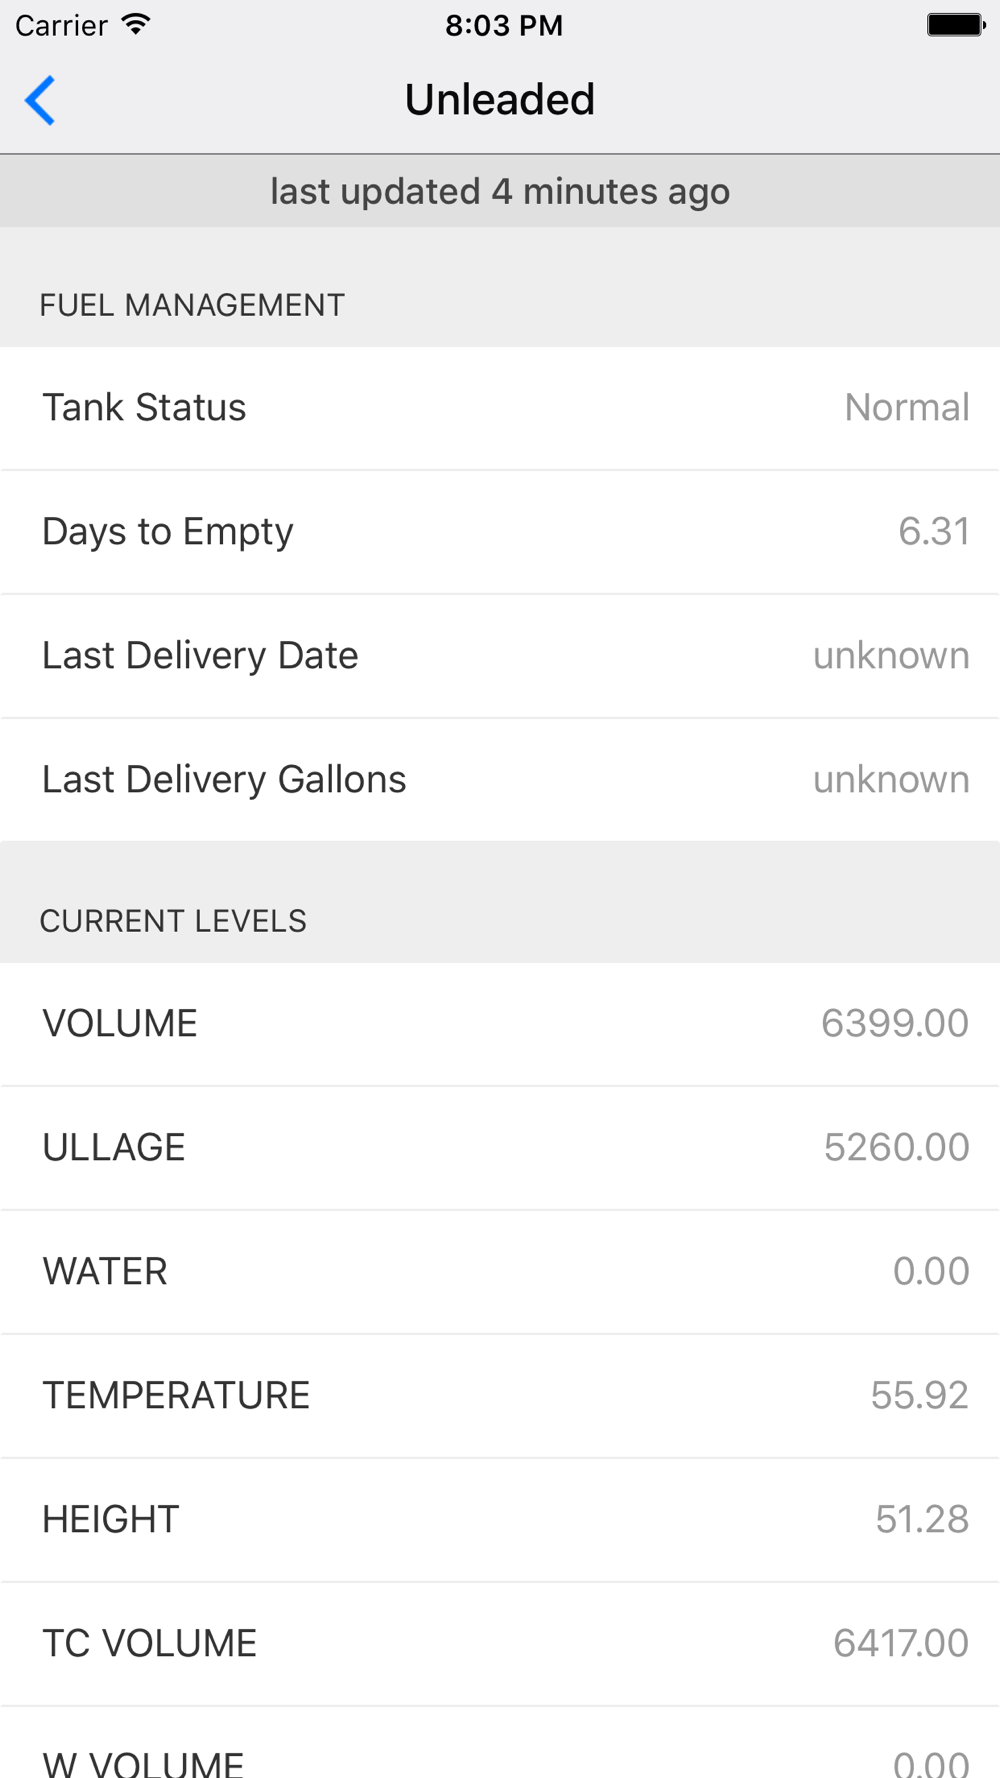The width and height of the screenshot is (1000, 1778).
Task: Tap the blue back arrow icon
Action: point(40,100)
